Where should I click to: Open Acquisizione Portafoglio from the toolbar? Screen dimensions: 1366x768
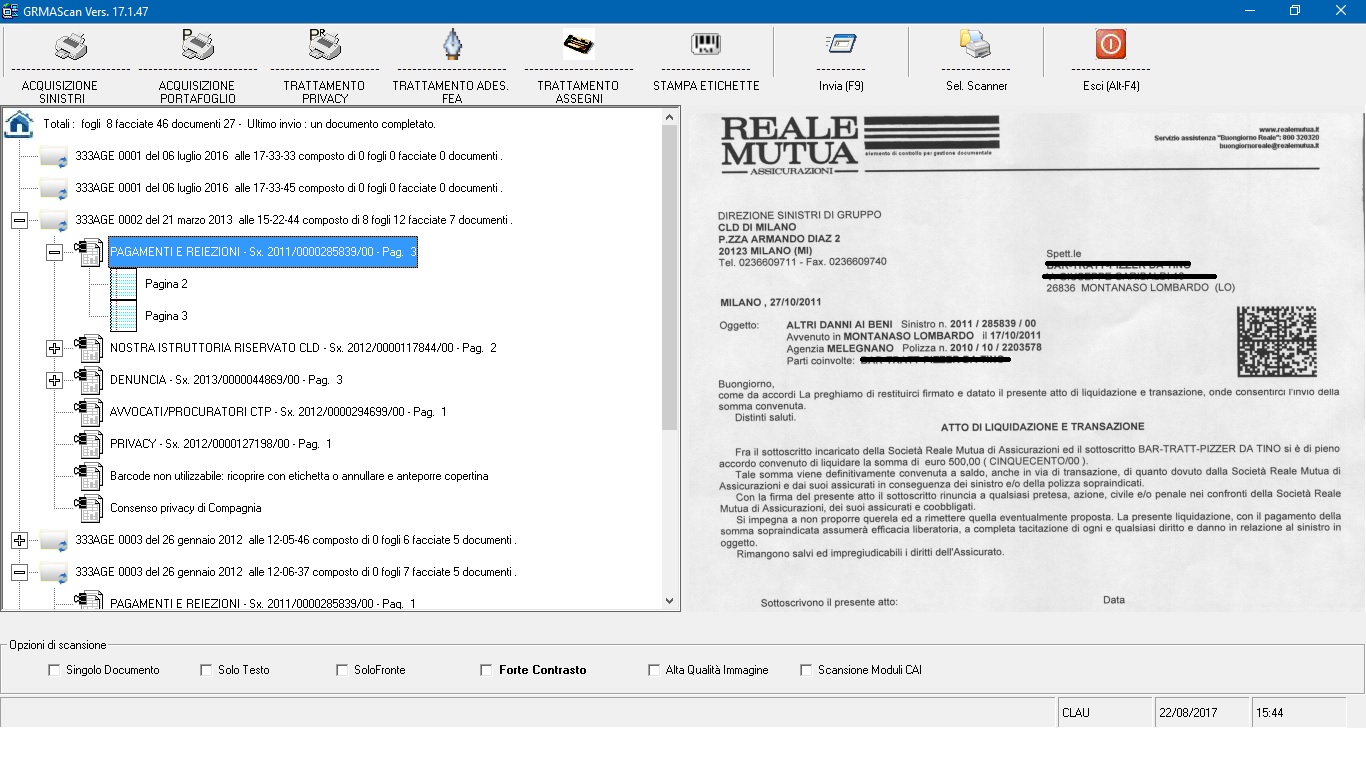(x=197, y=45)
